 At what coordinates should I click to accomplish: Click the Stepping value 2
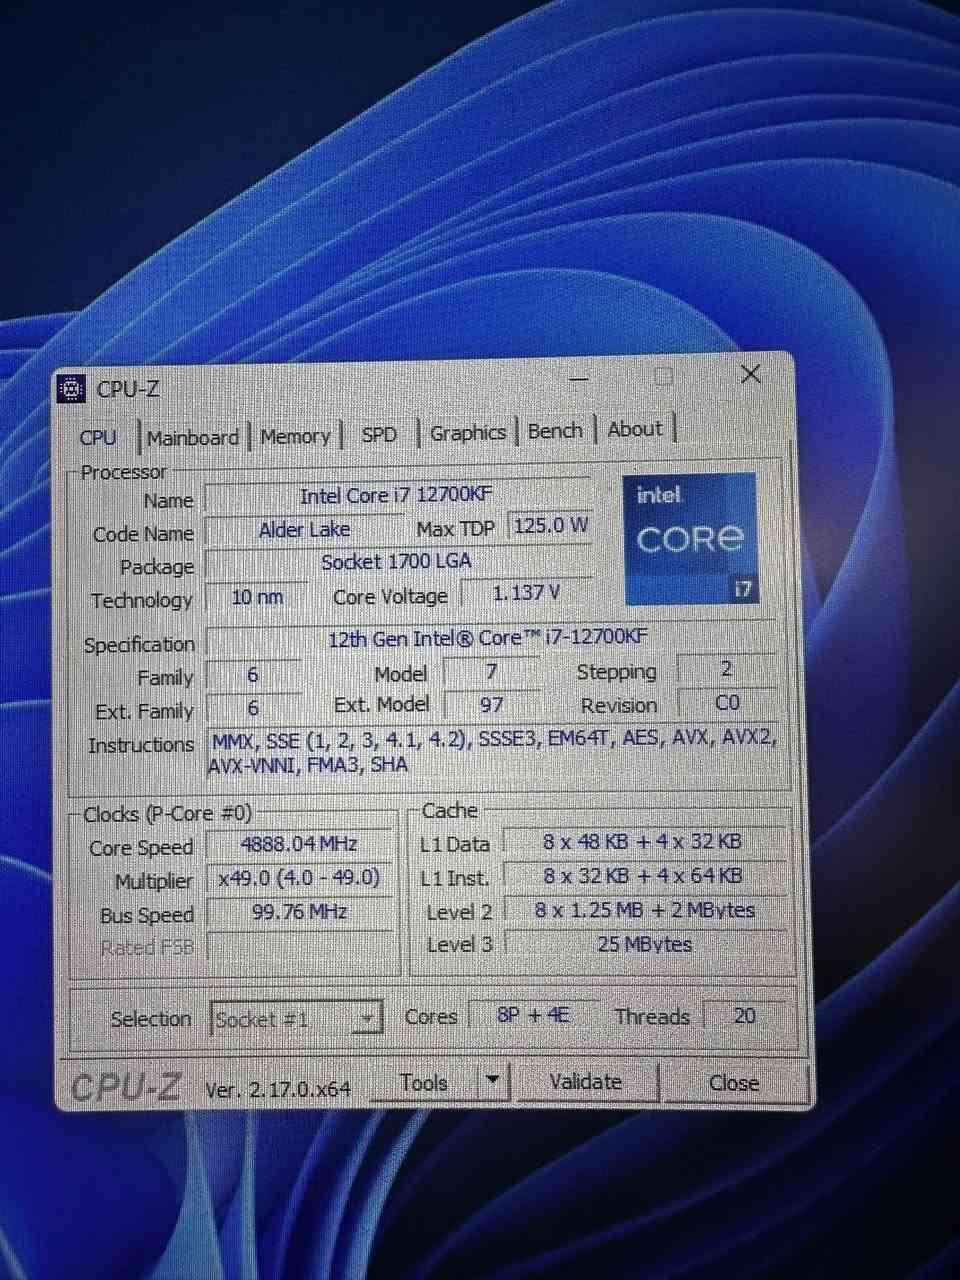pos(727,669)
